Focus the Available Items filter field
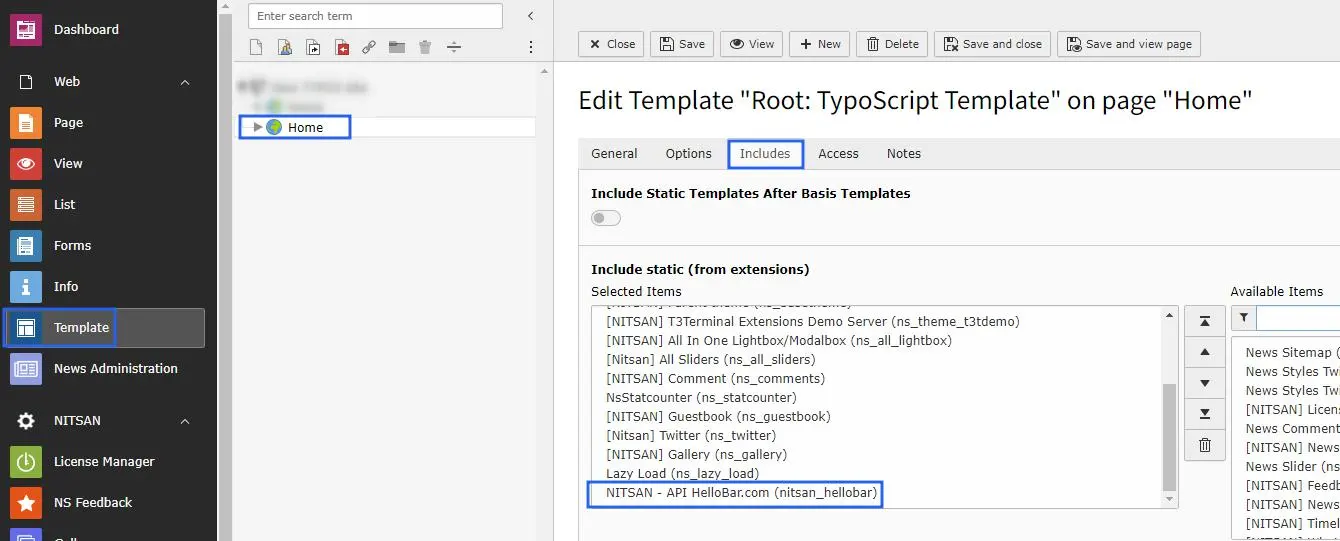This screenshot has height=541, width=1340. 1298,318
